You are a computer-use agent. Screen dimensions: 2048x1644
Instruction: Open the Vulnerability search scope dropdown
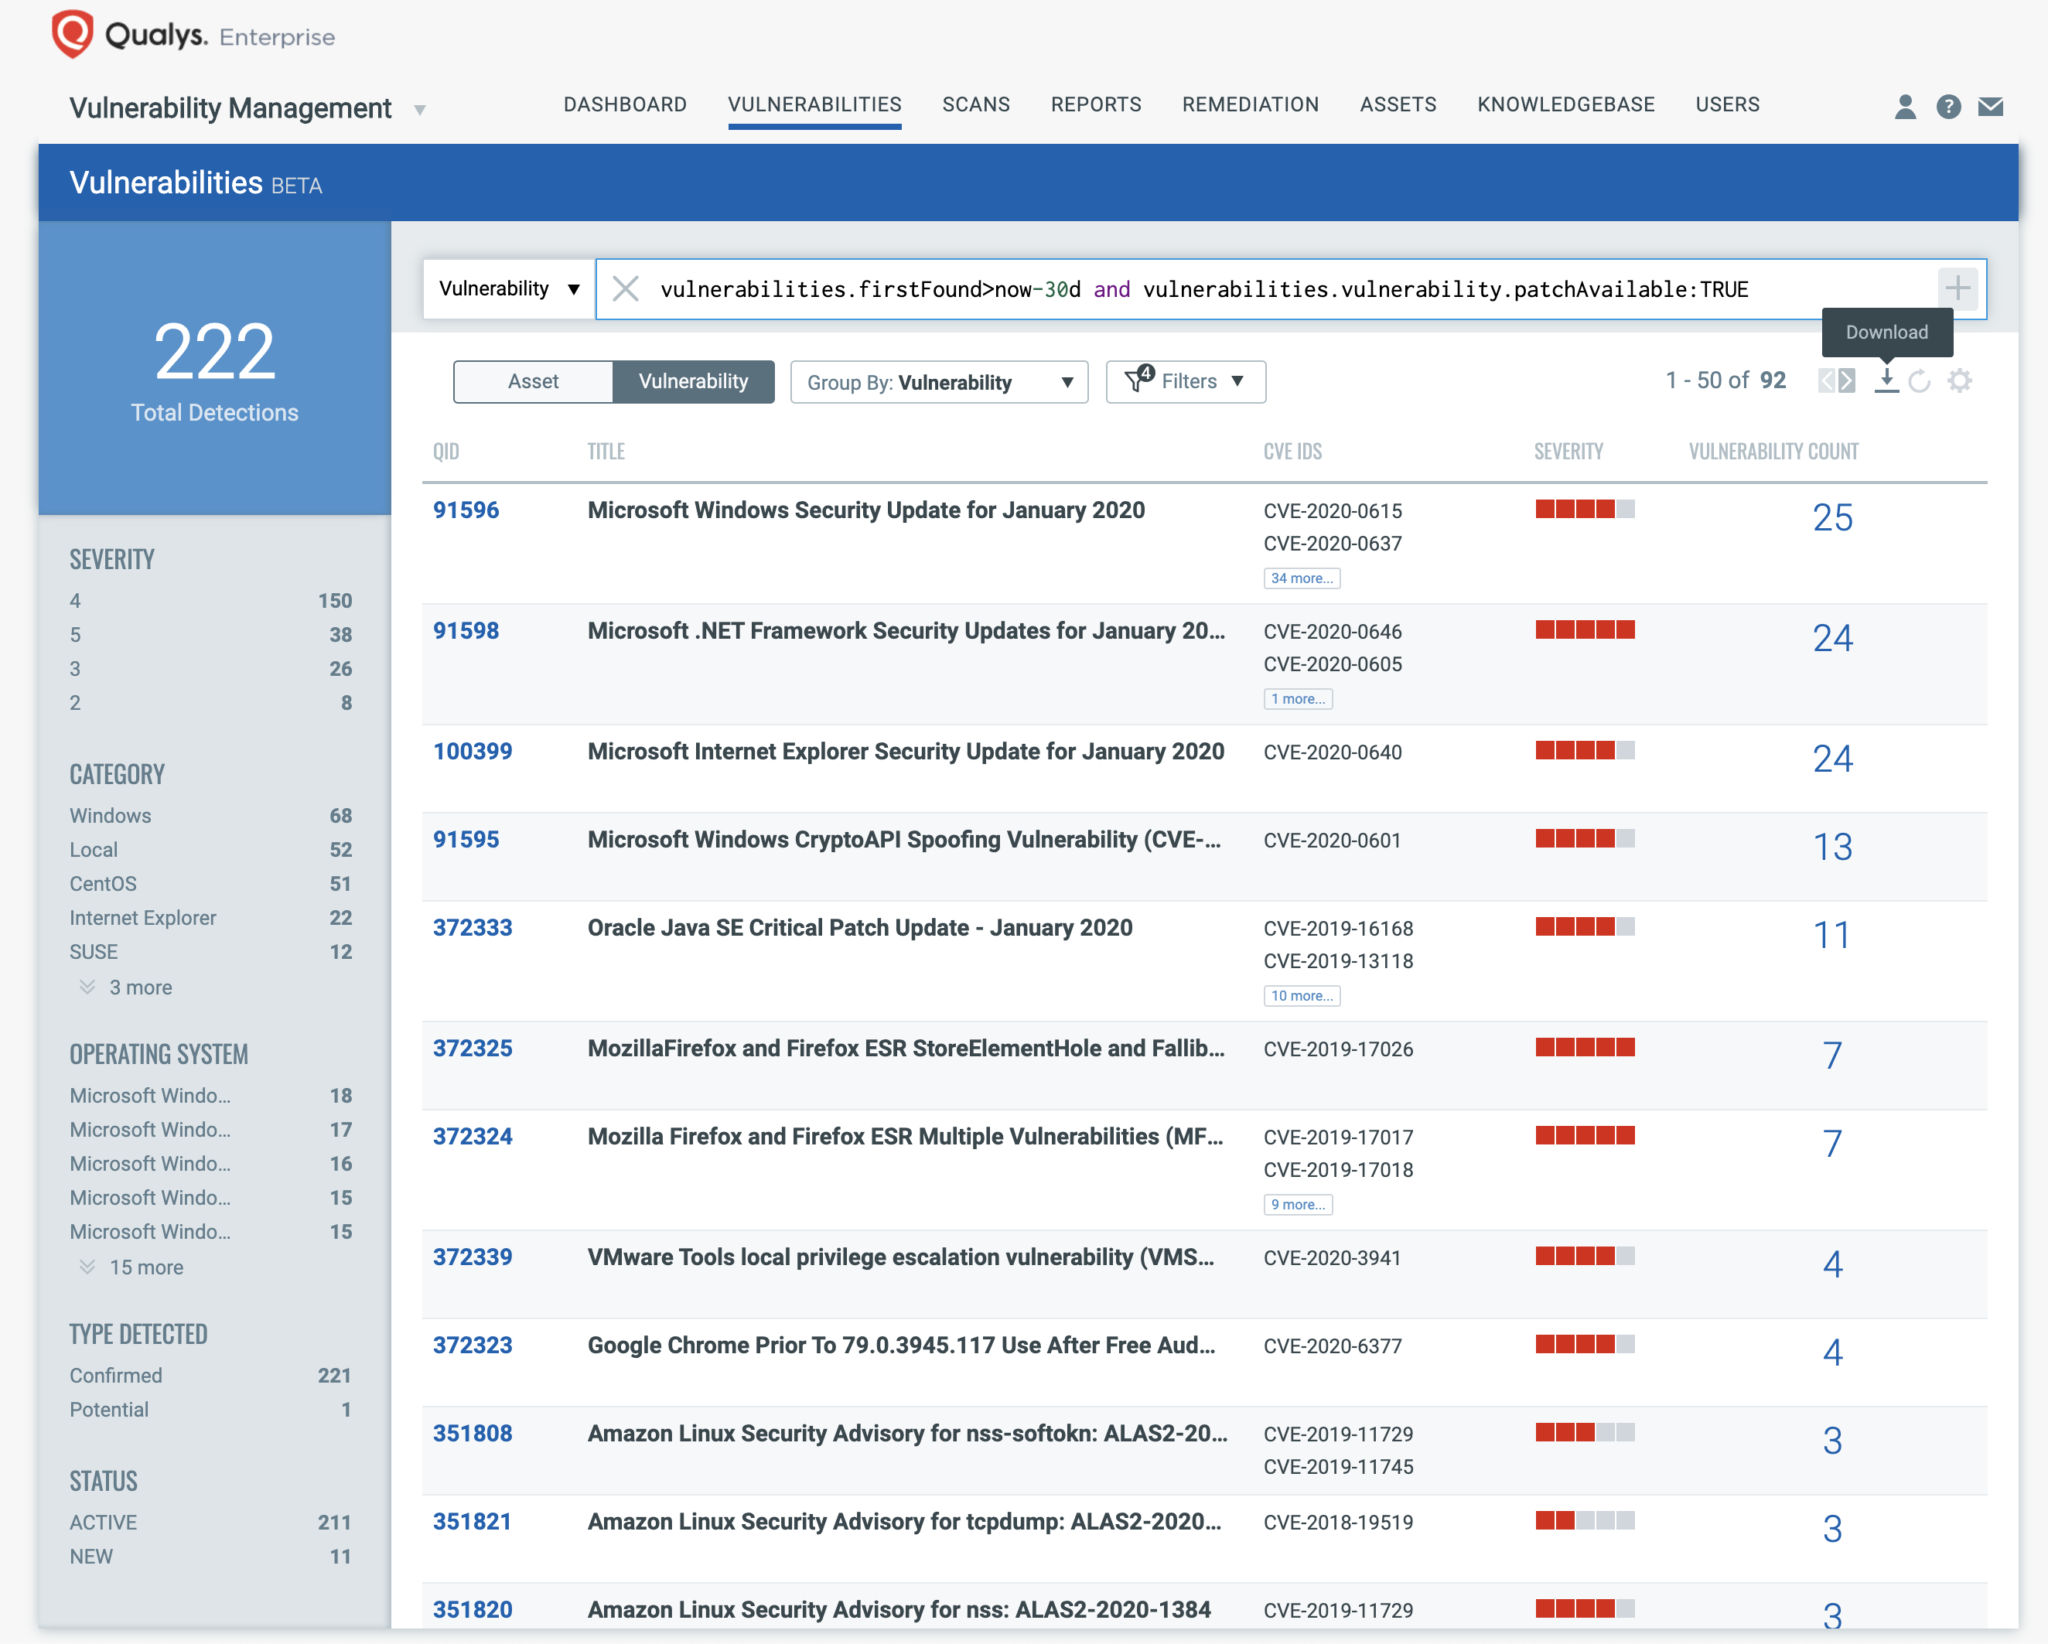coord(508,288)
